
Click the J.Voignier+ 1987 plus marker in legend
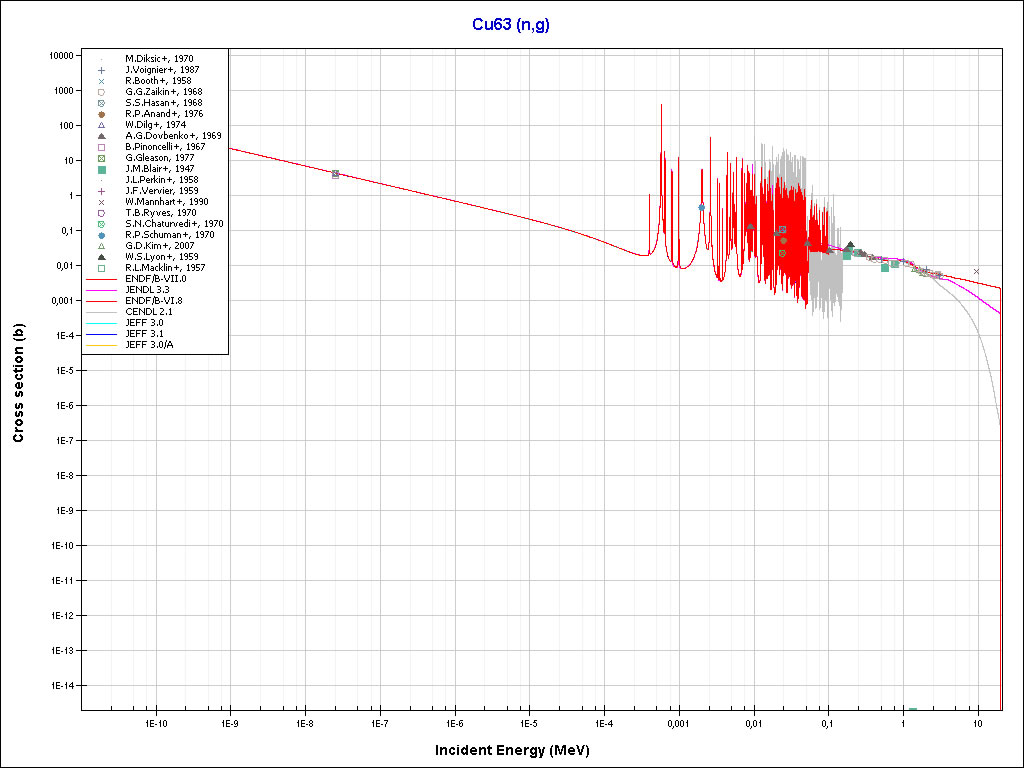click(101, 70)
